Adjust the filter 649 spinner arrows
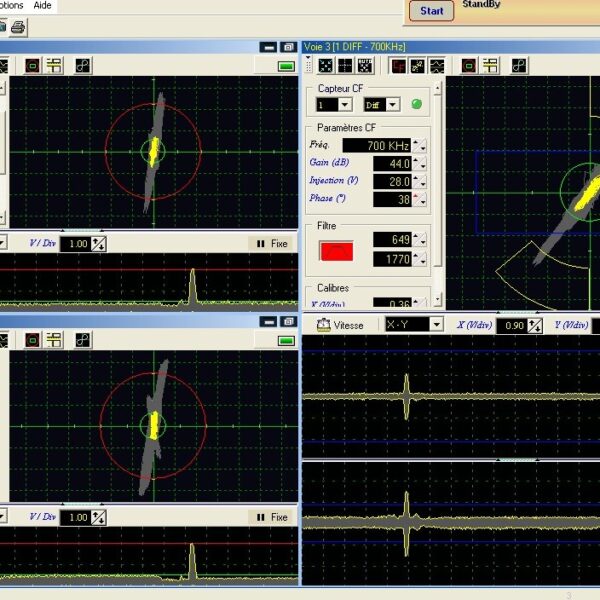Image resolution: width=600 pixels, height=600 pixels. click(x=419, y=240)
